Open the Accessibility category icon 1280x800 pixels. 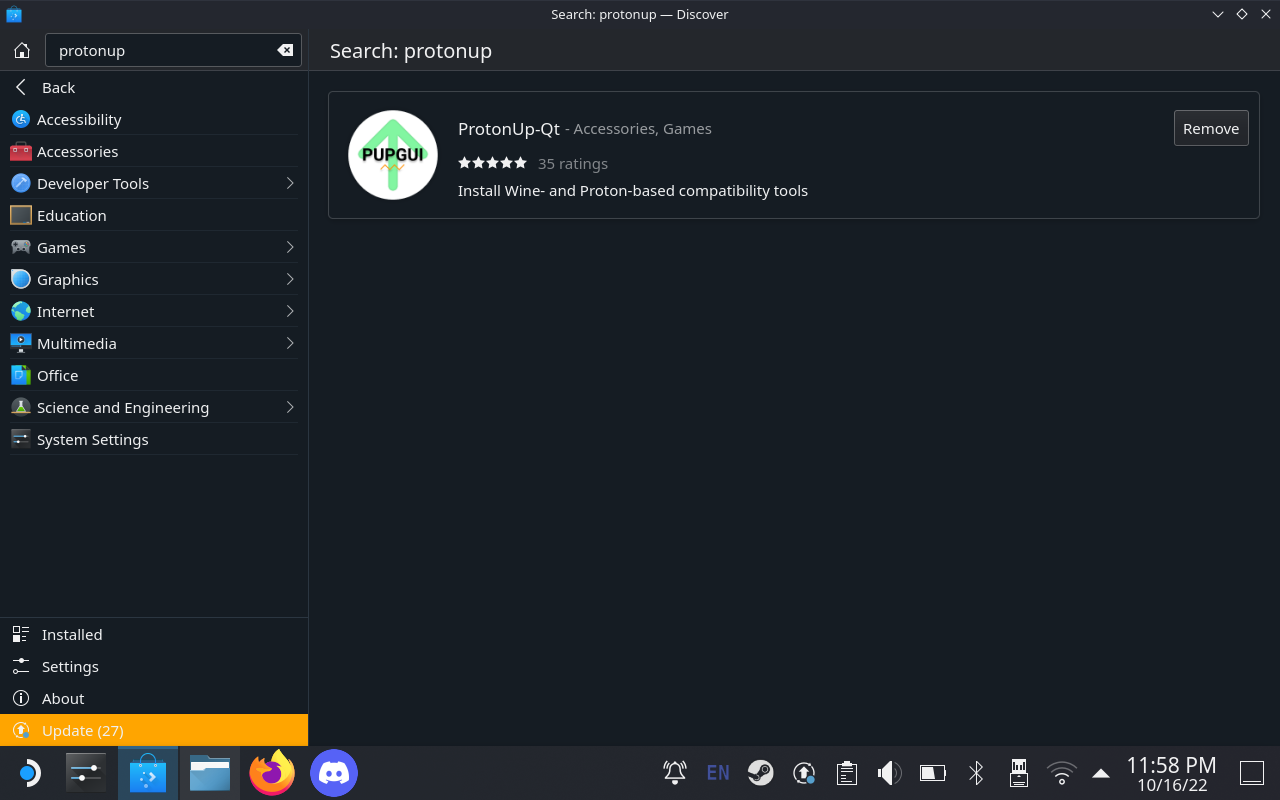[x=21, y=119]
